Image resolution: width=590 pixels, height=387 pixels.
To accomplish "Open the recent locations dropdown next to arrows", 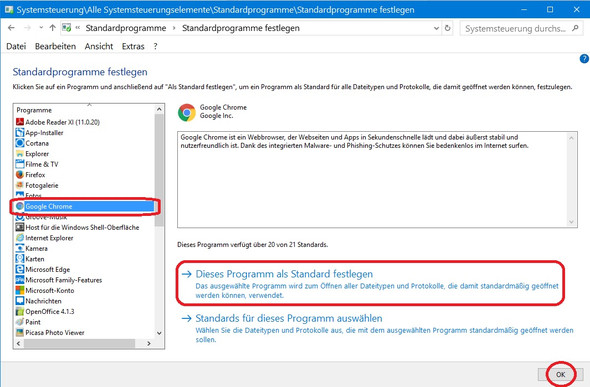I will pyautogui.click(x=41, y=28).
